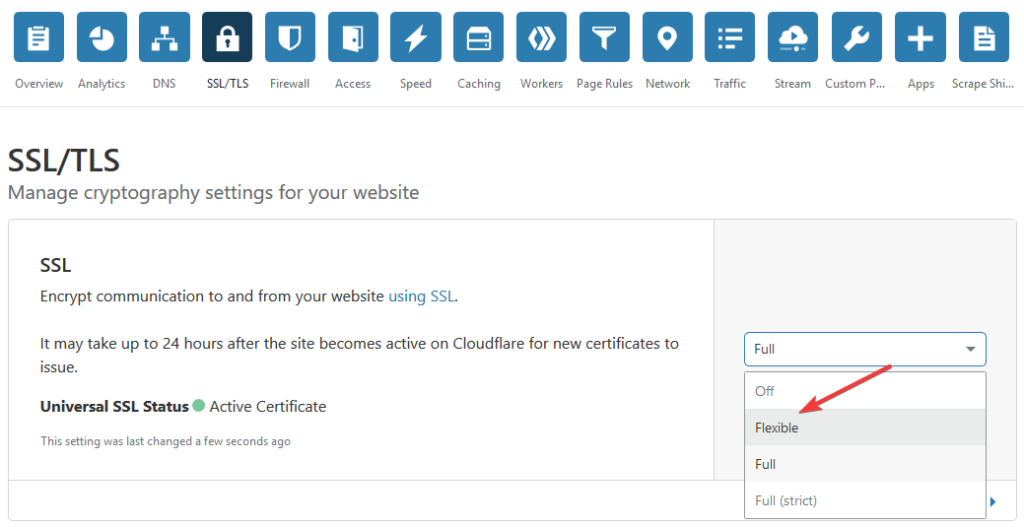Follow the 'using SSL' link
Screen dimensions: 1024x527
coord(422,296)
